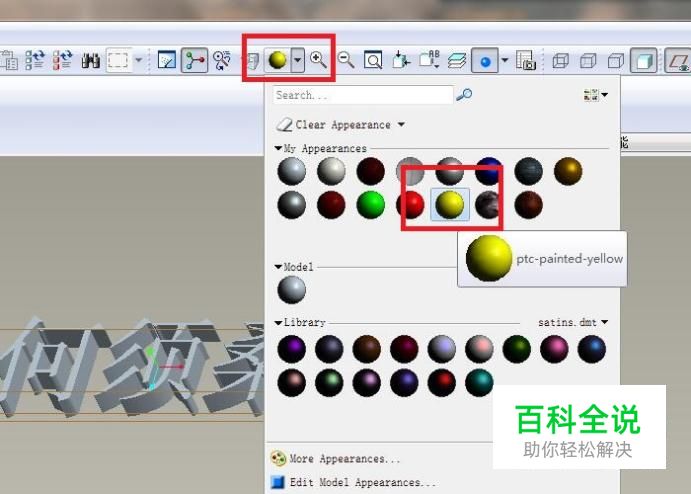Enable Hidden Line display style

point(588,60)
